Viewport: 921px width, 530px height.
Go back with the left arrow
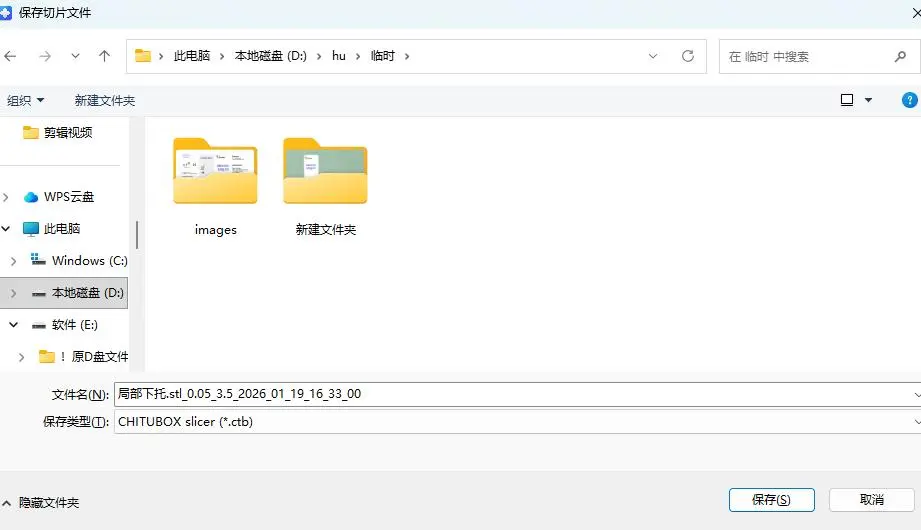[10, 56]
